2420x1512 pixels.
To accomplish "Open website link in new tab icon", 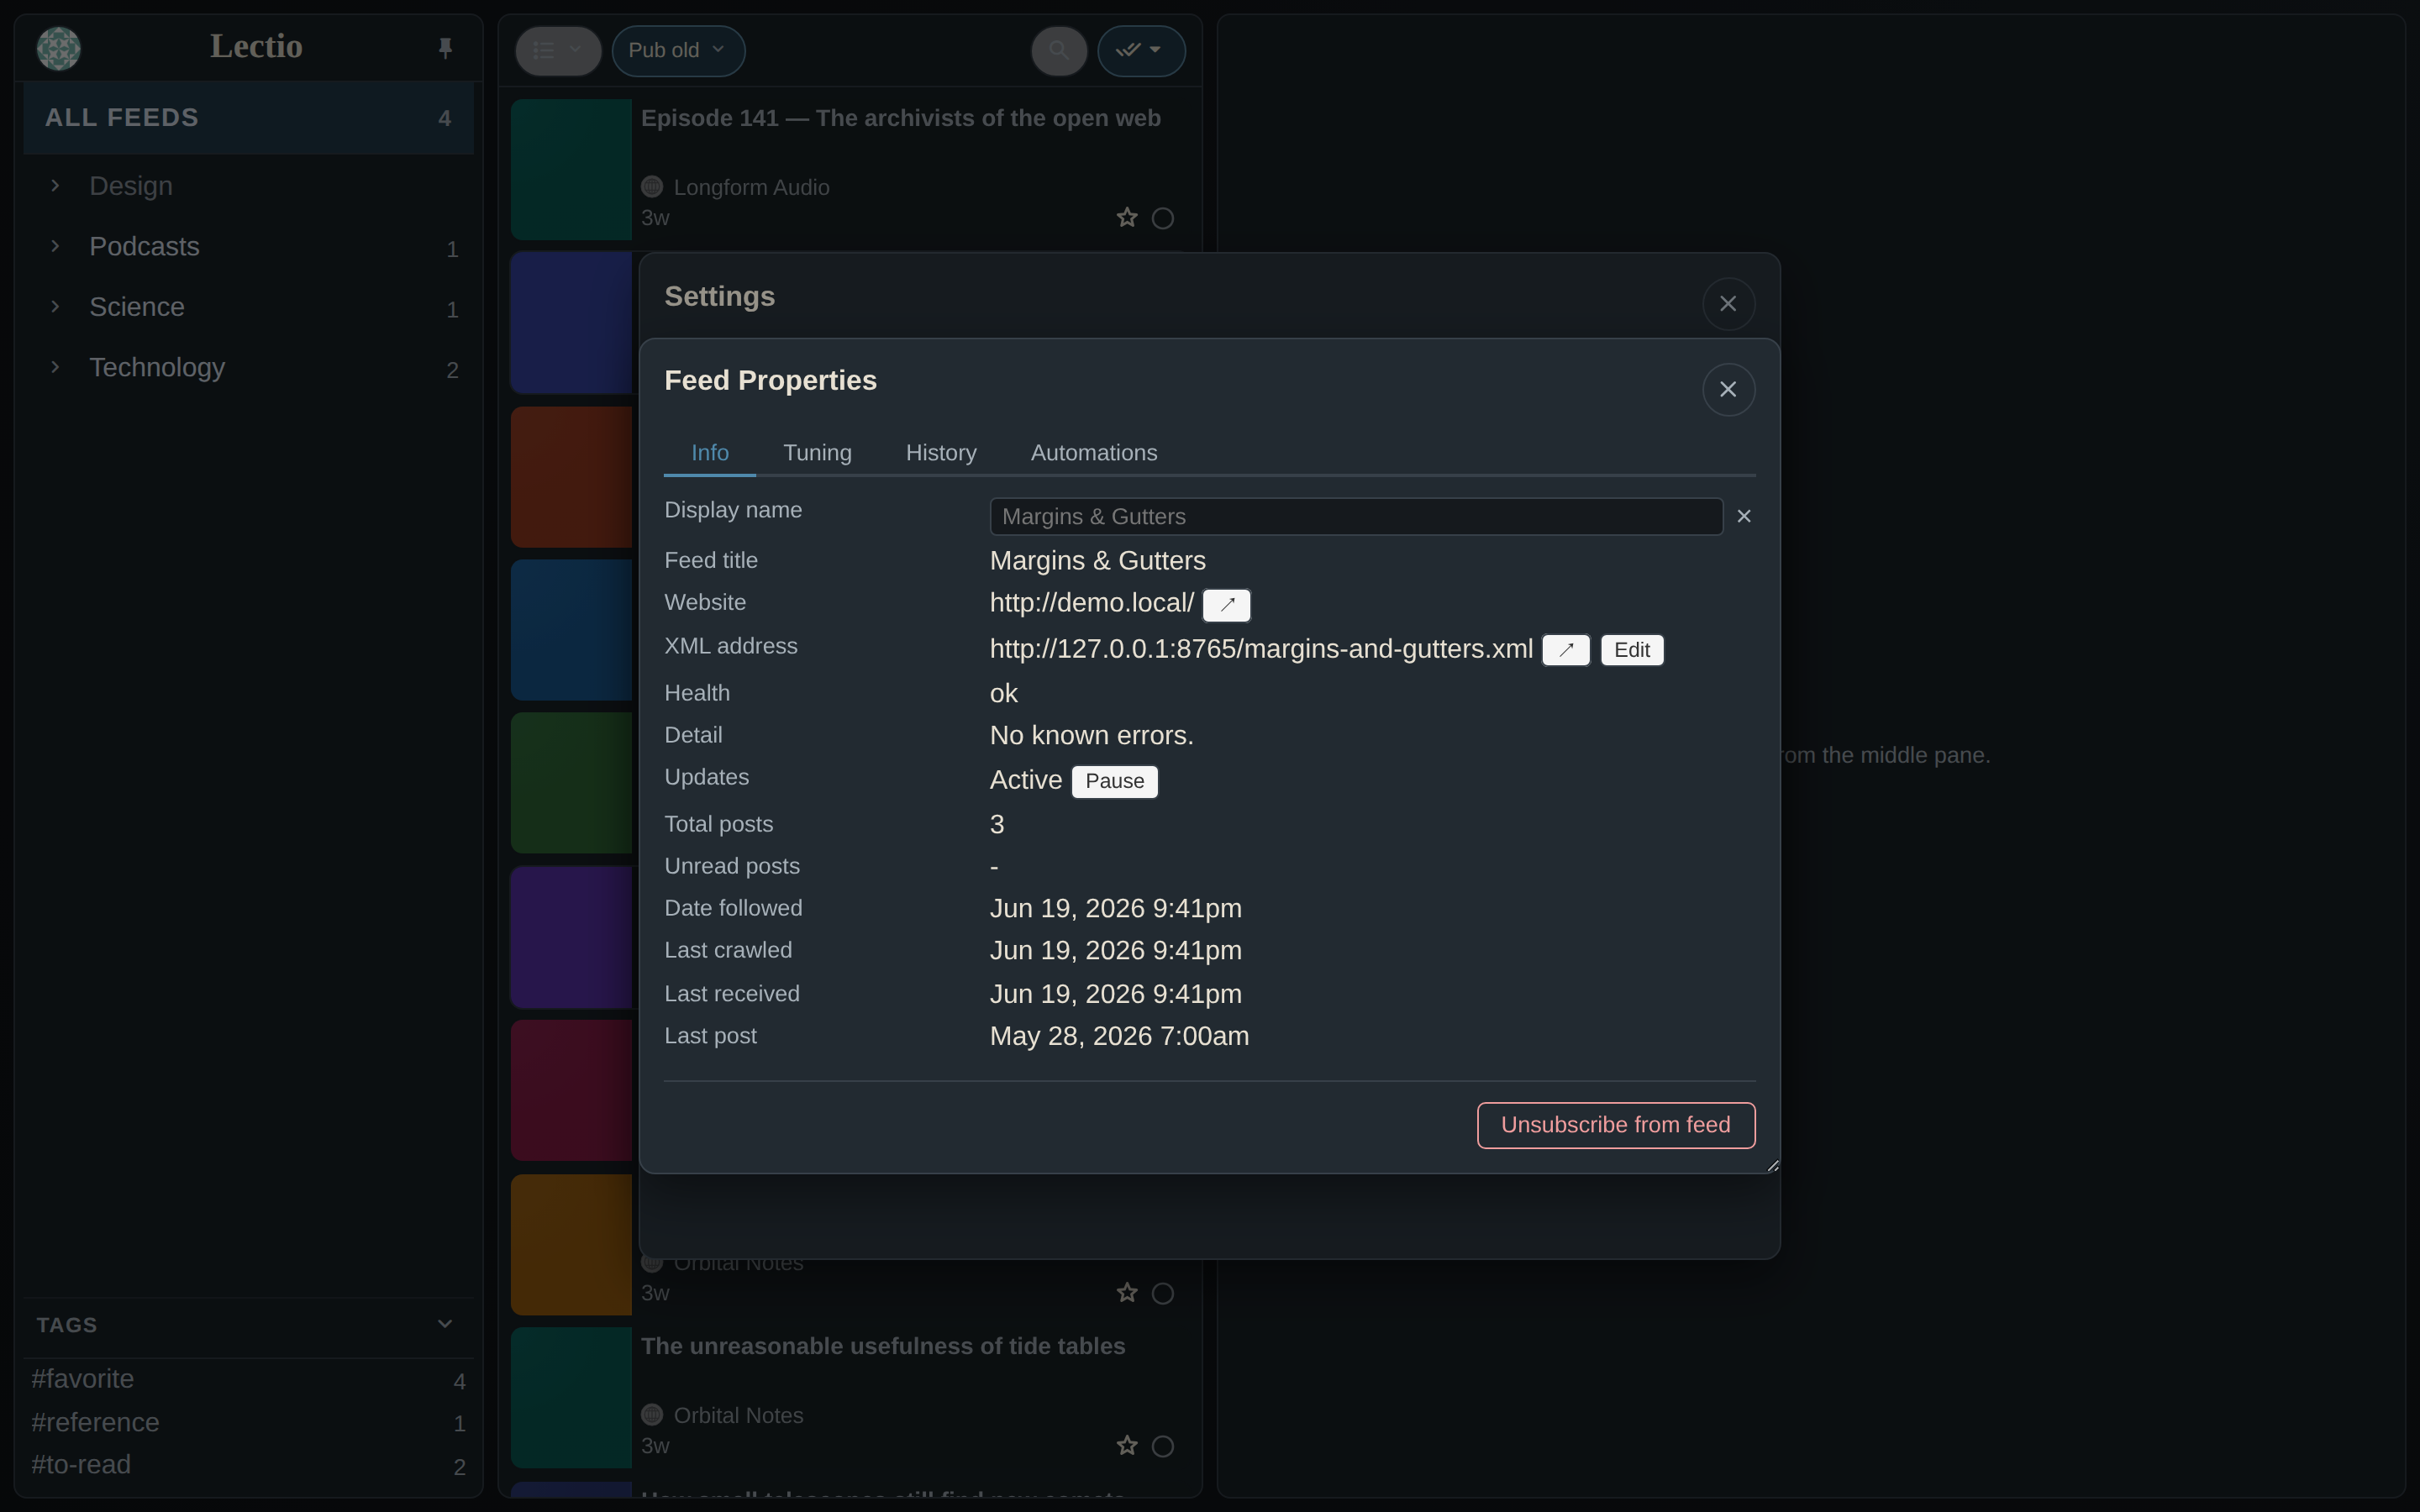I will (x=1227, y=605).
